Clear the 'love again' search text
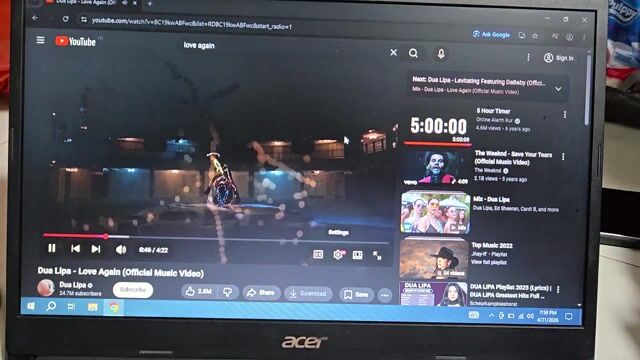640x360 pixels. (393, 52)
